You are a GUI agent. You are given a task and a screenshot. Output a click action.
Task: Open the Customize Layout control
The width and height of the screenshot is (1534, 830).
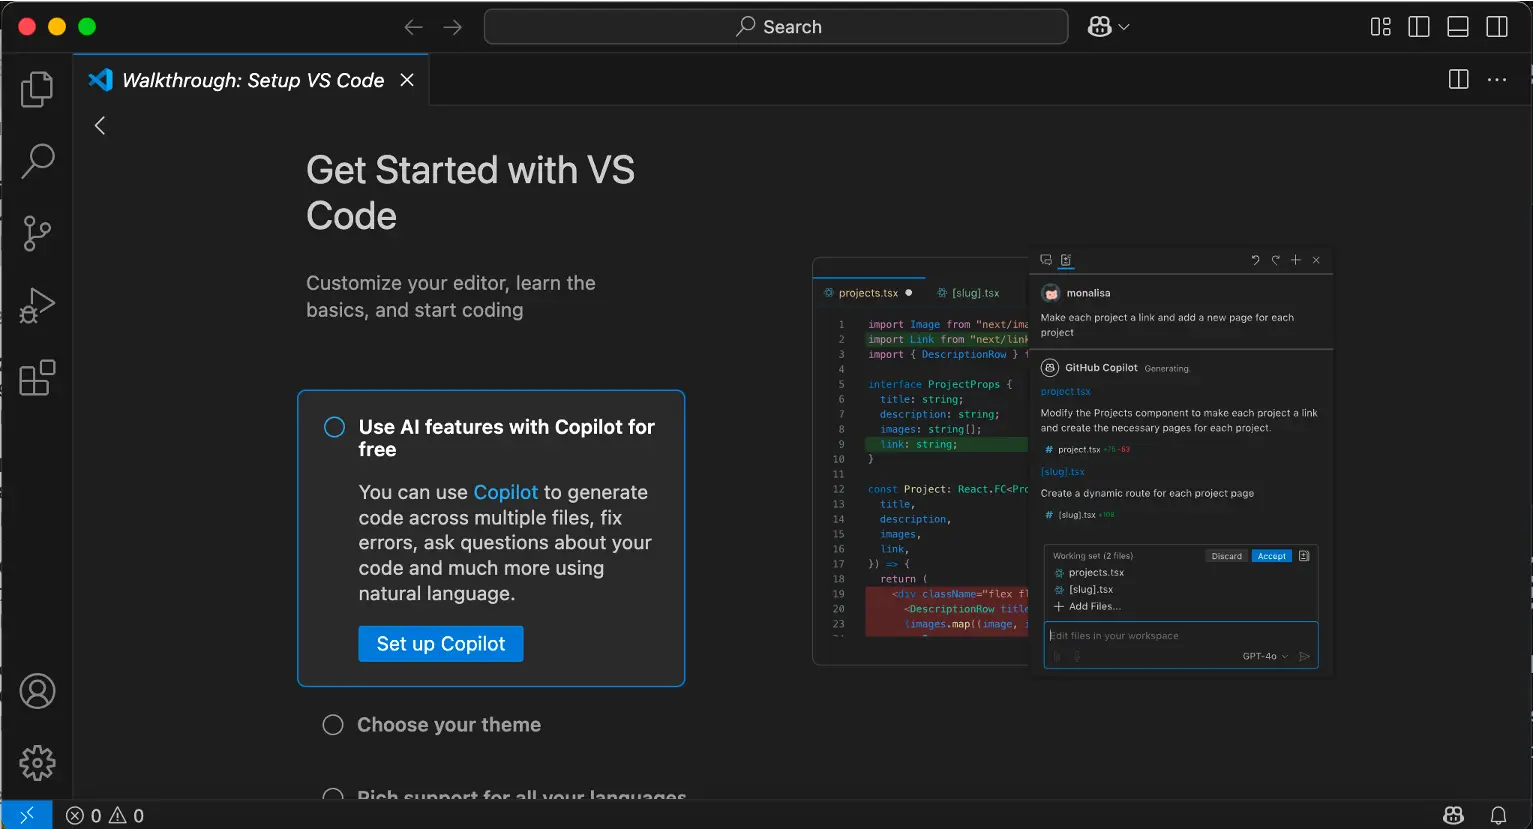tap(1381, 27)
